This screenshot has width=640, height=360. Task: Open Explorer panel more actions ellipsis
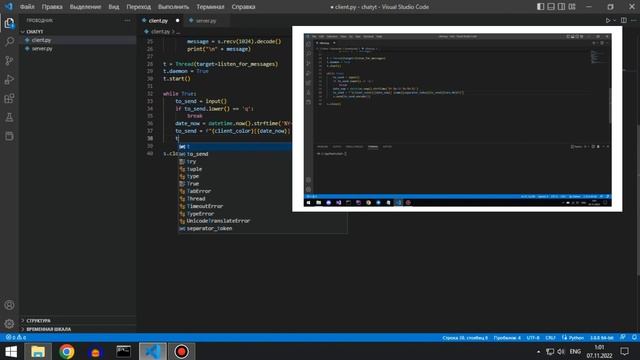[x=127, y=20]
